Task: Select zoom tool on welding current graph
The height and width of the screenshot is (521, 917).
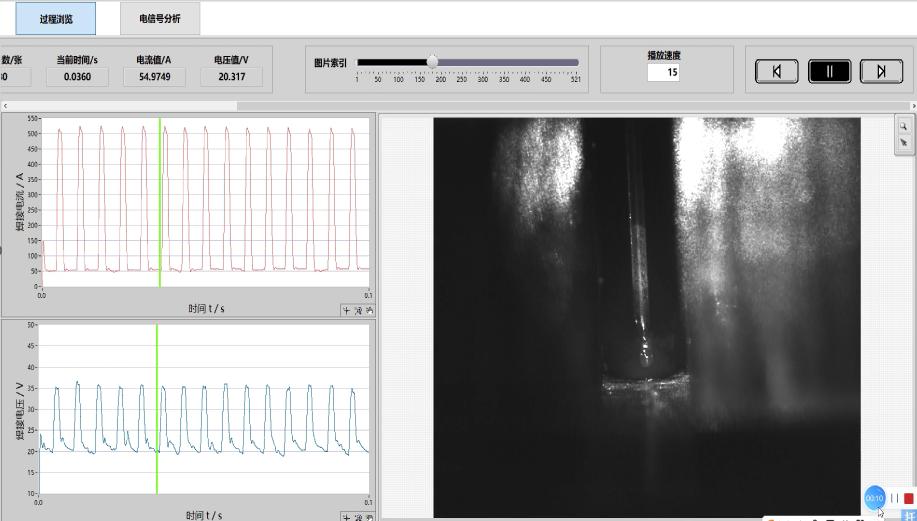Action: pos(358,310)
